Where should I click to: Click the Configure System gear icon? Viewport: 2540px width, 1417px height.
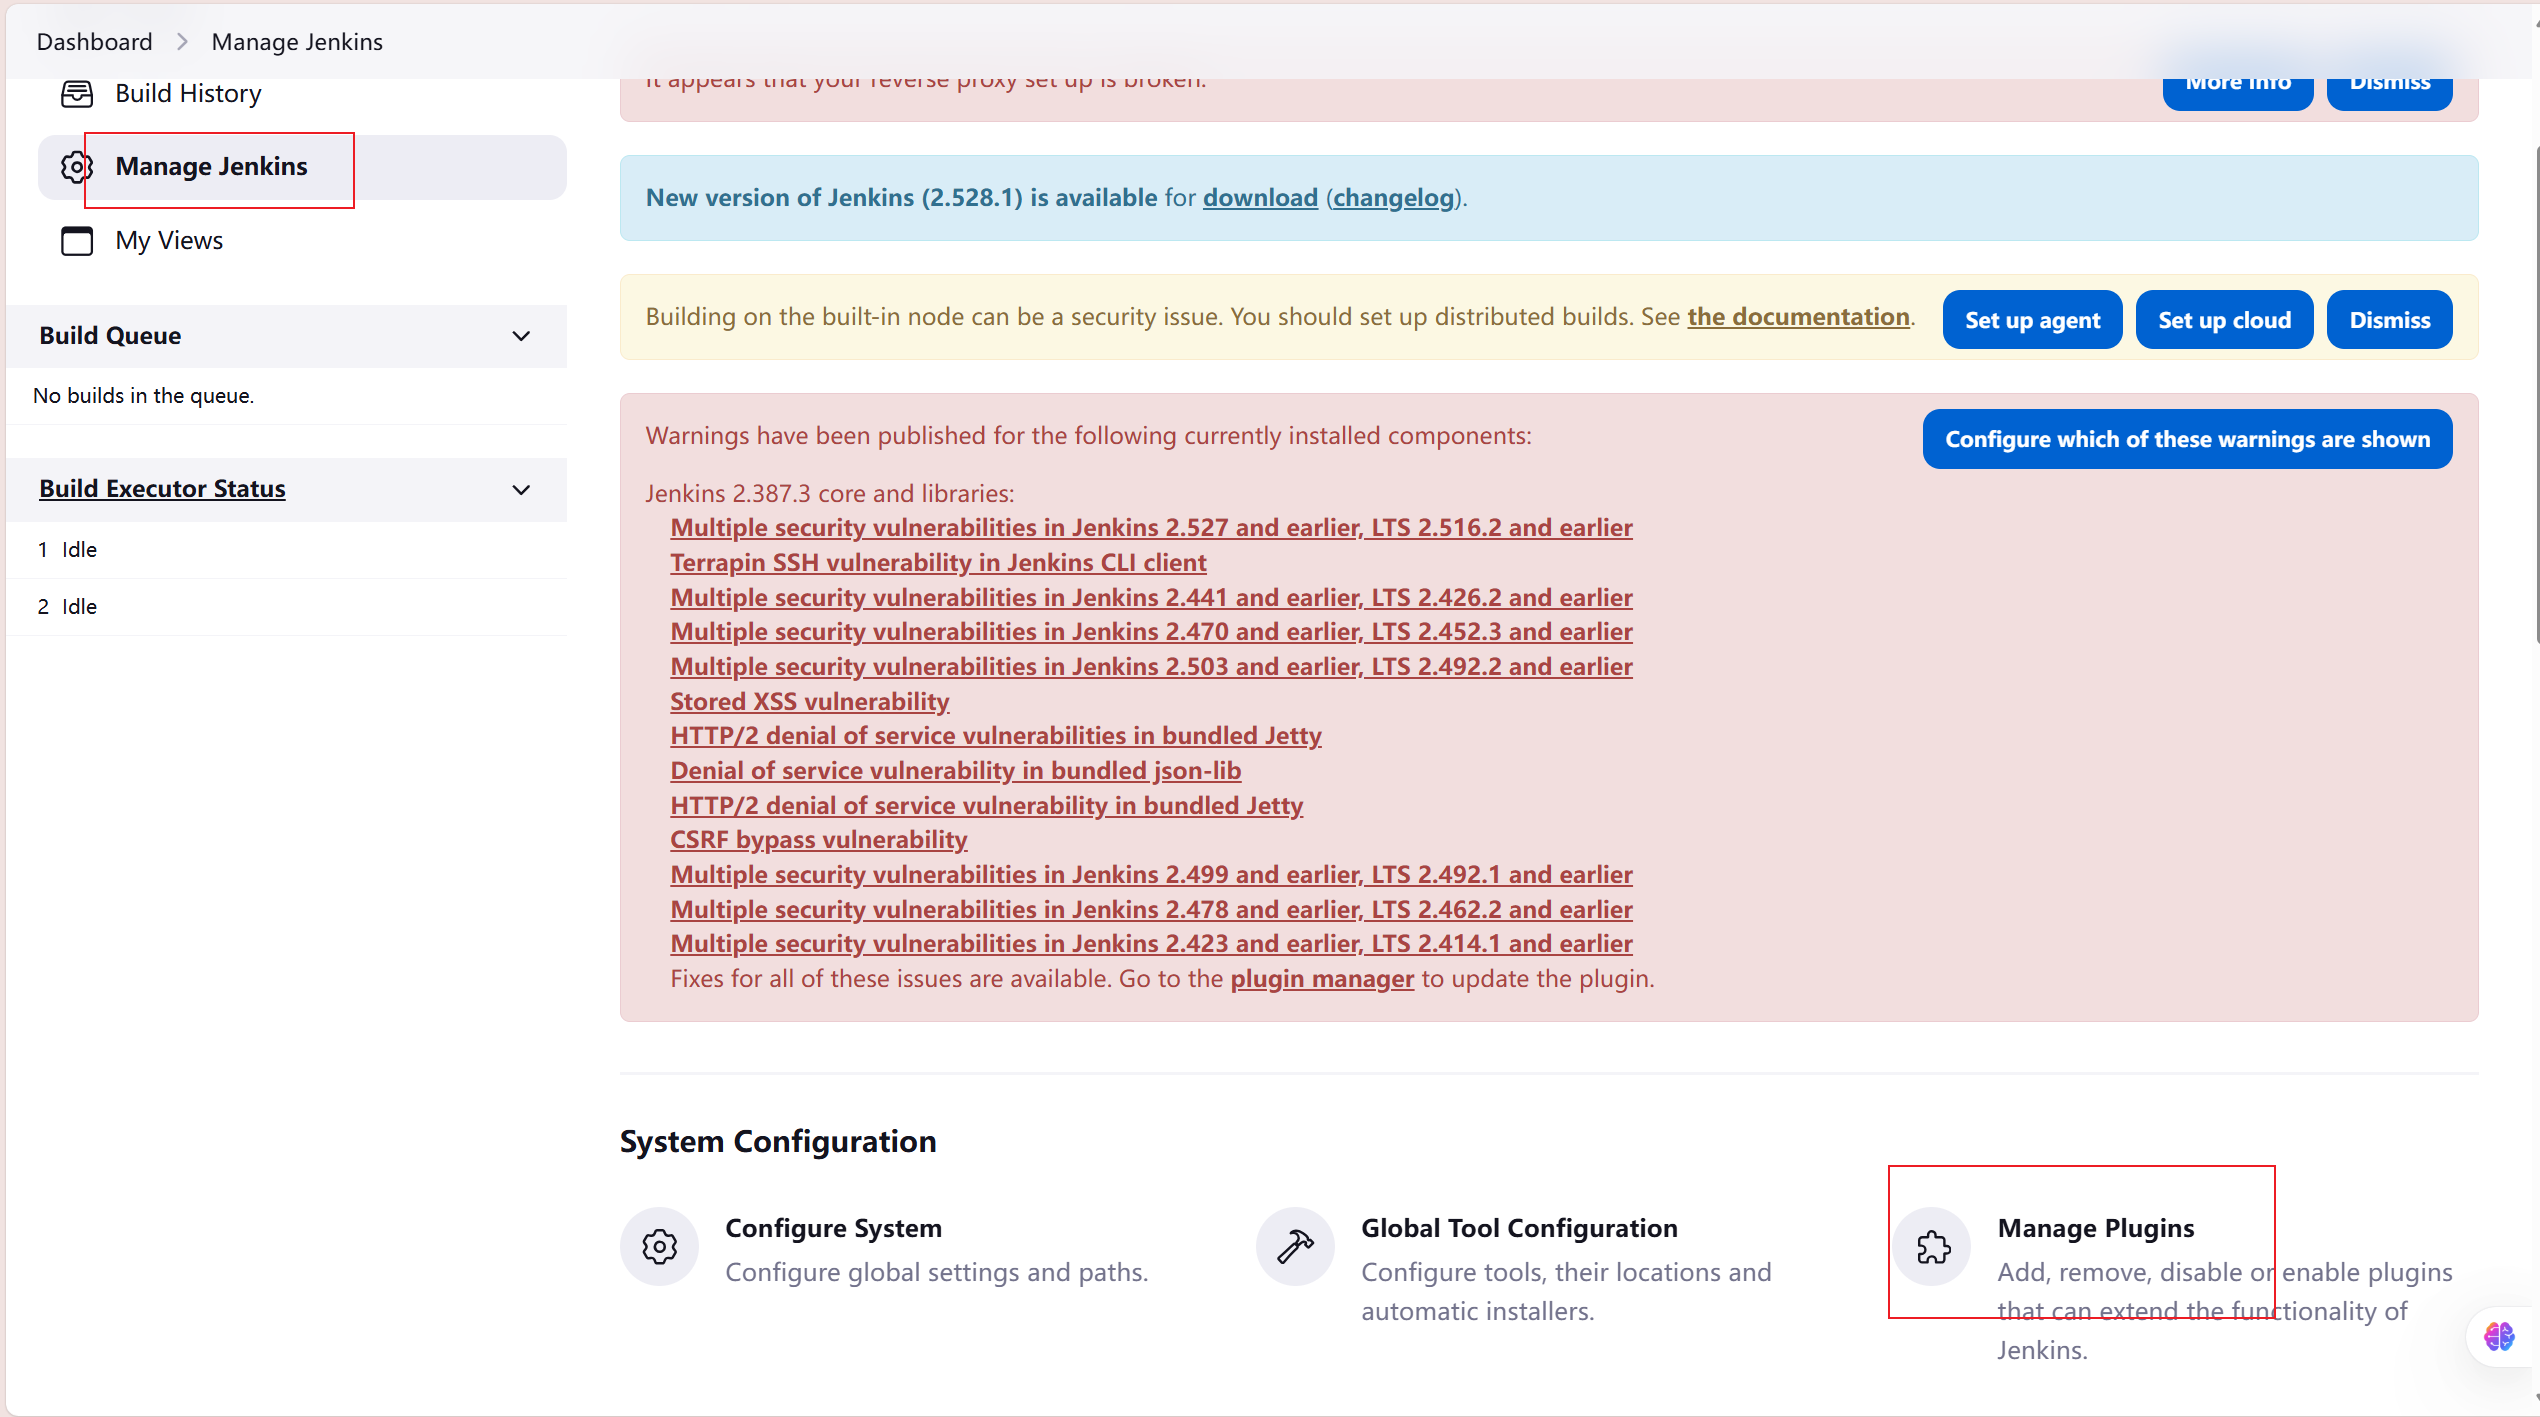tap(659, 1246)
